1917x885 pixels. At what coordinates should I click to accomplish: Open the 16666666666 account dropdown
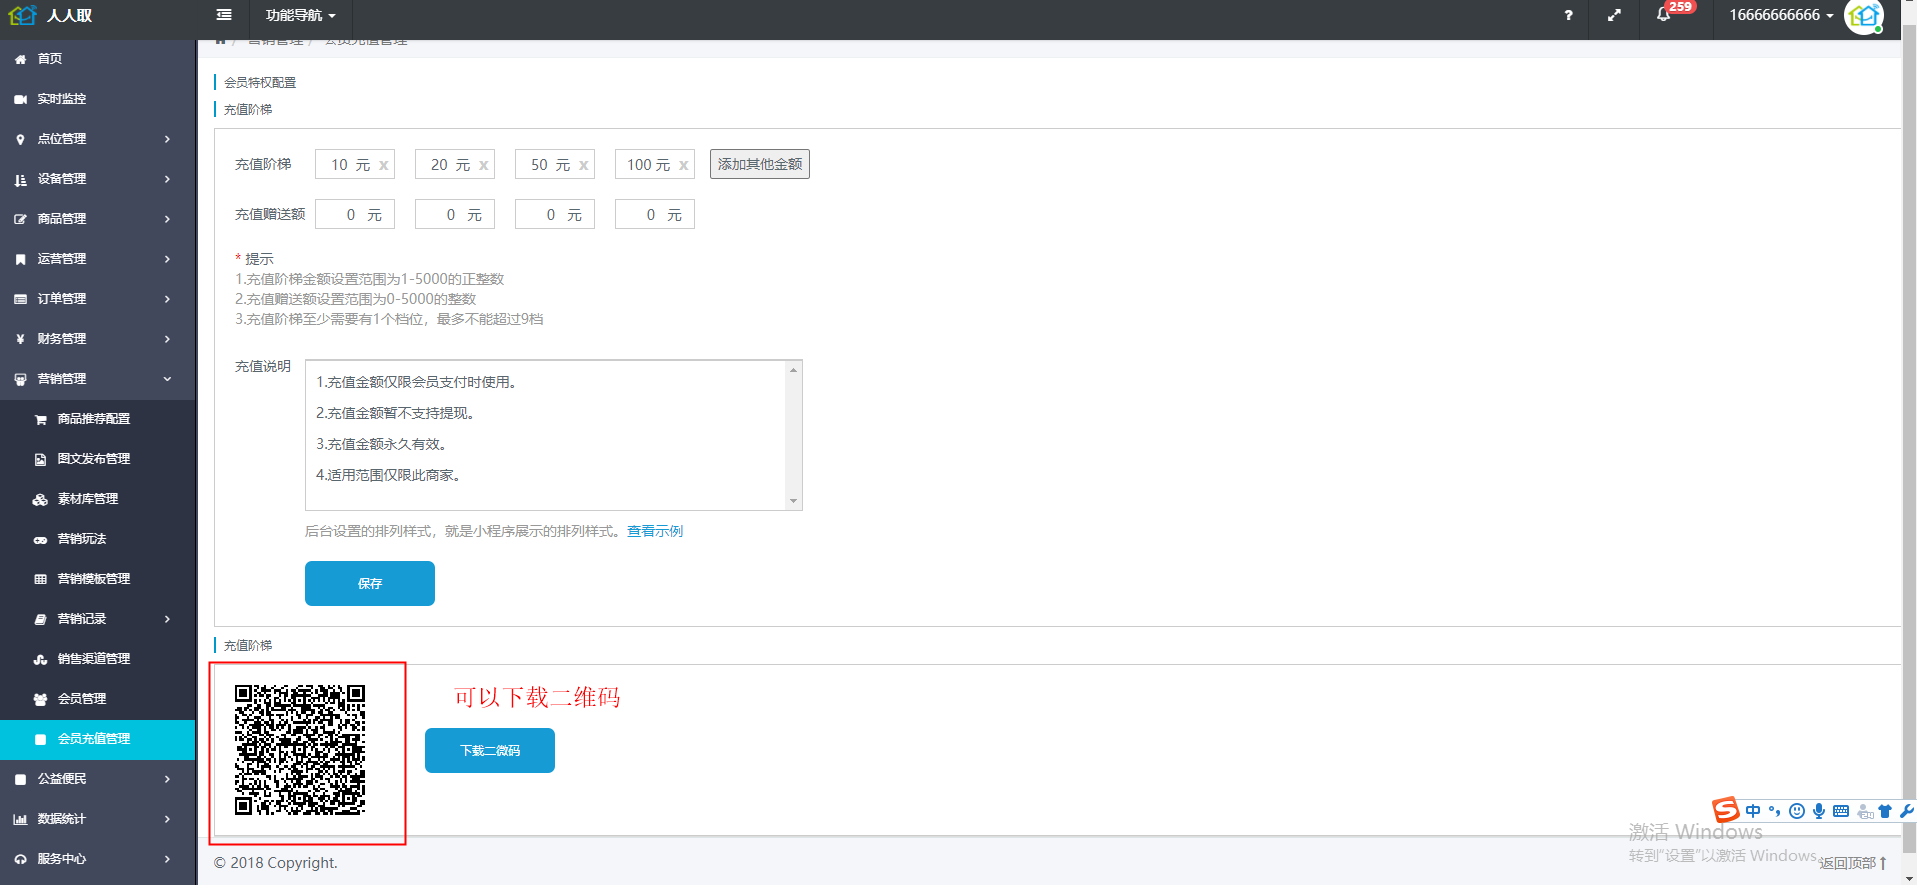pos(1781,15)
